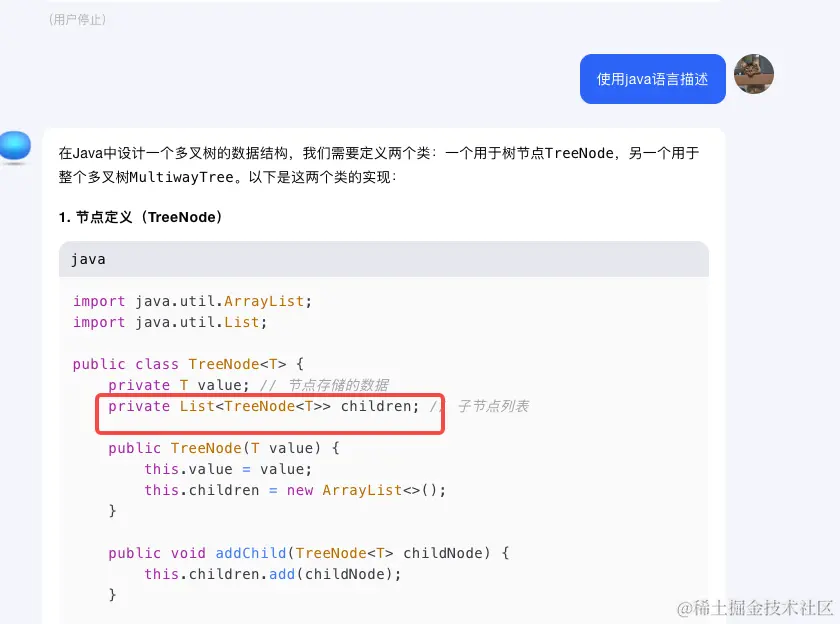Click 'this.value = value;' line

pyautogui.click(x=228, y=469)
